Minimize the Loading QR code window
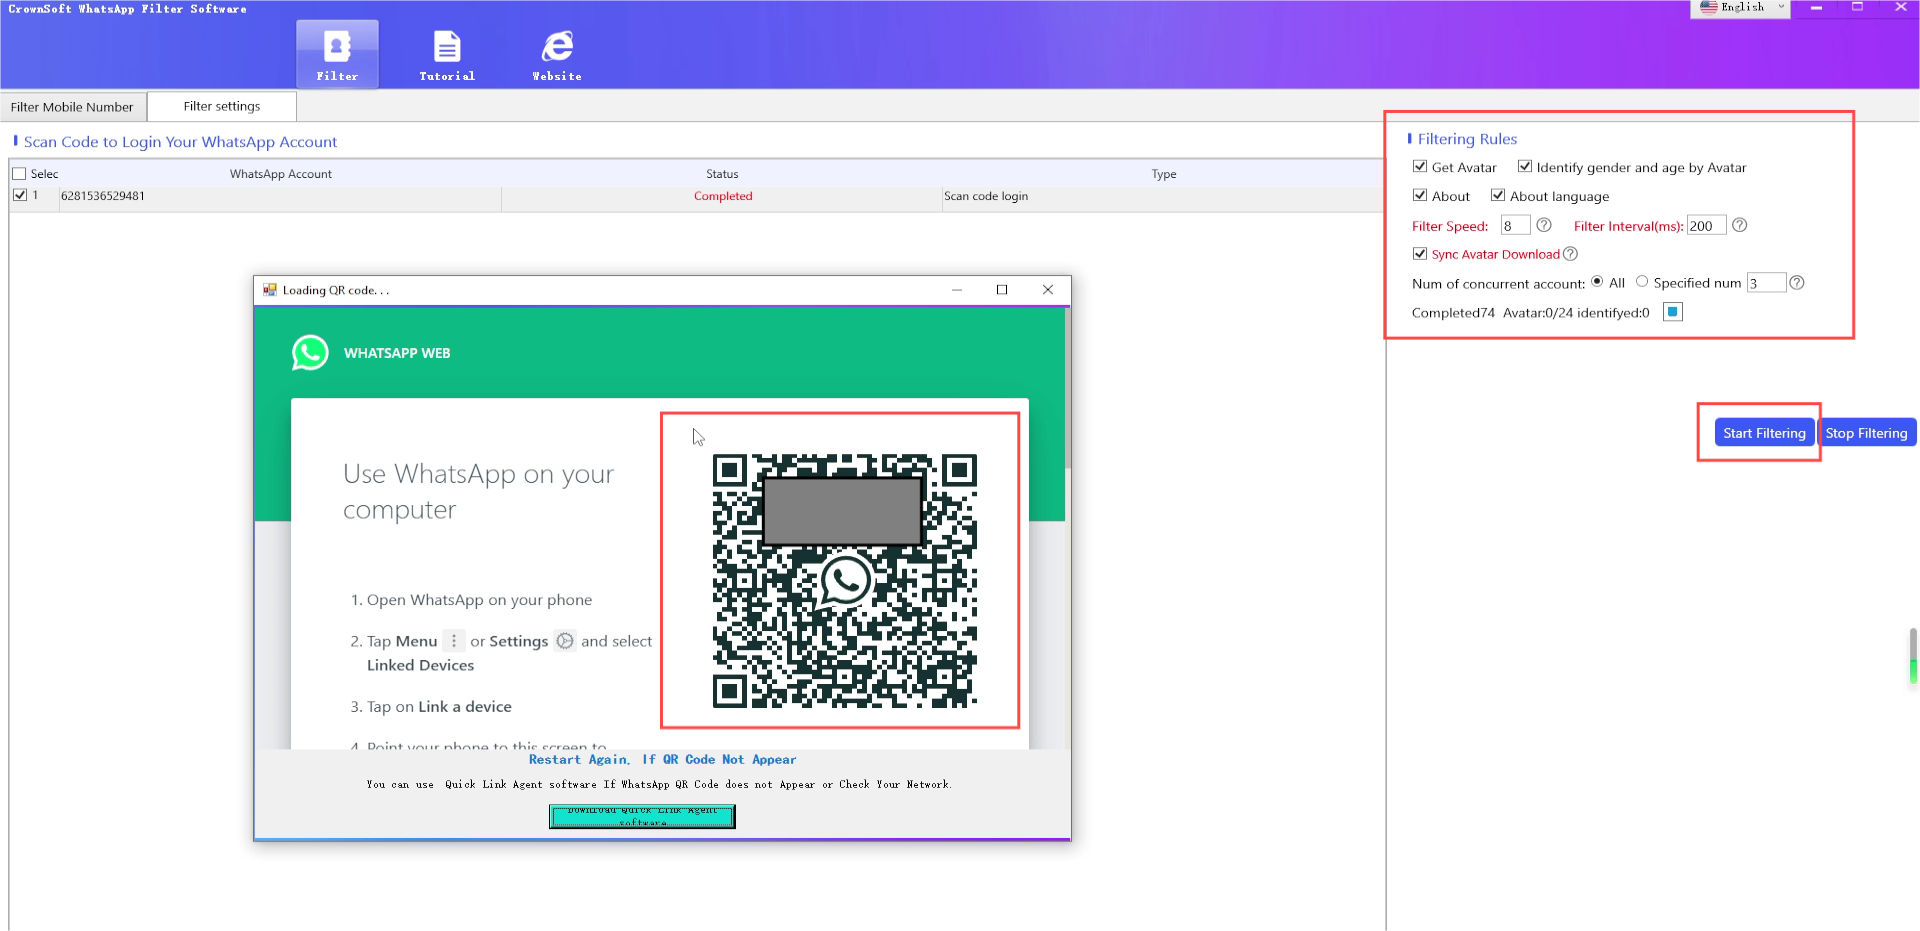 957,290
